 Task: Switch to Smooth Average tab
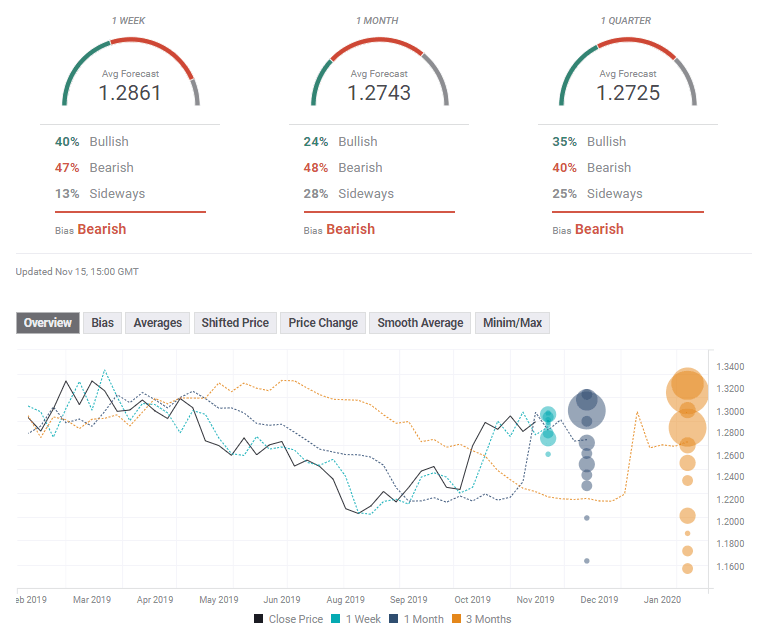(x=420, y=323)
